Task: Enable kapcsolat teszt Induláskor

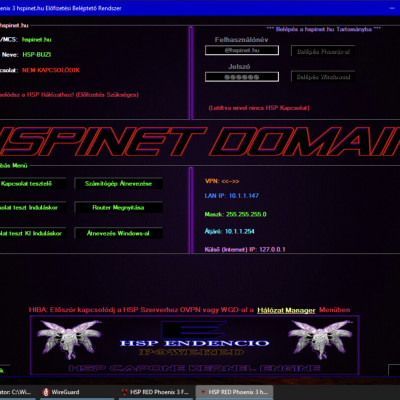Action: [x=32, y=208]
